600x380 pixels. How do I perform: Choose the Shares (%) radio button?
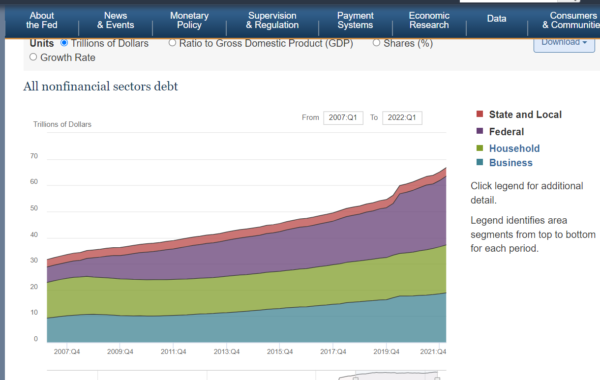(377, 43)
